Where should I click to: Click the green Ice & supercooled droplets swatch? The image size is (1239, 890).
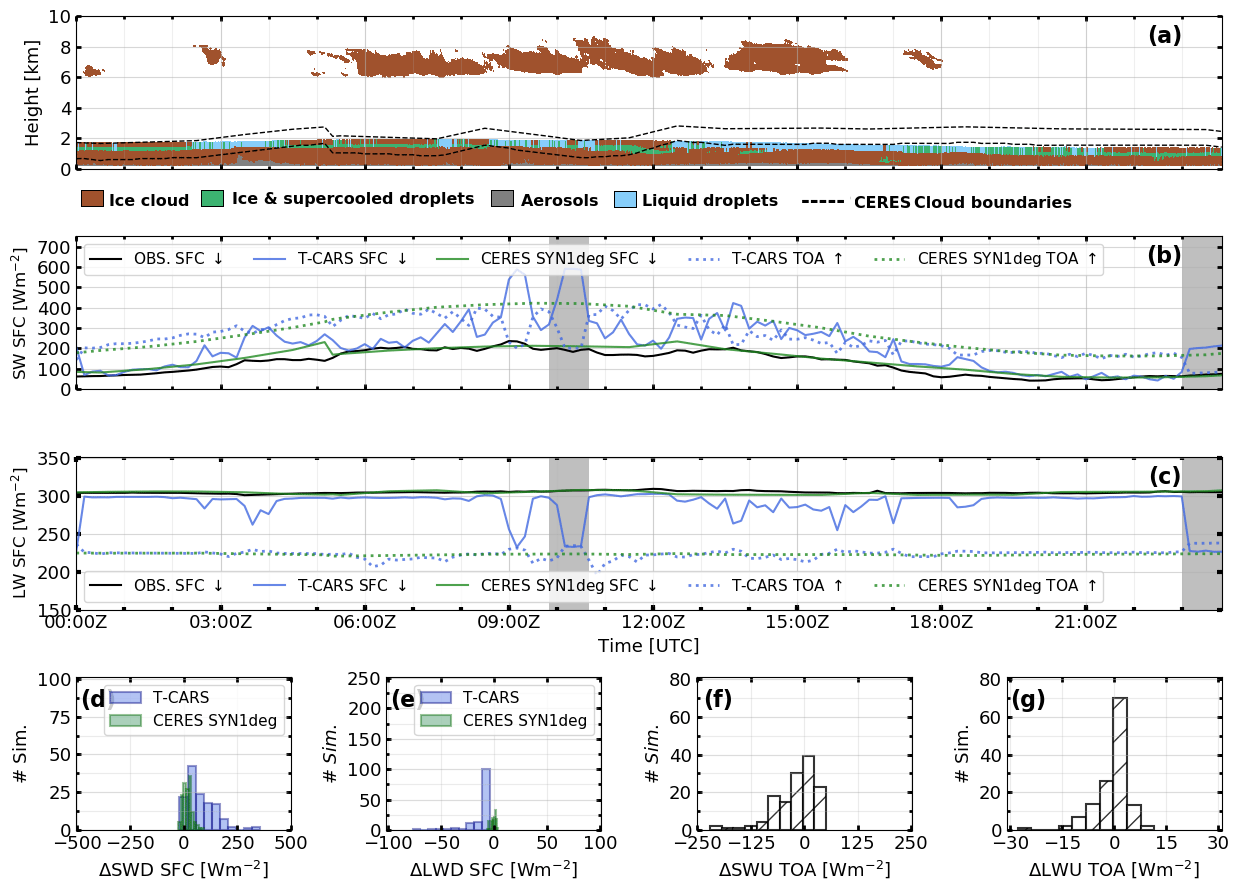(x=213, y=199)
